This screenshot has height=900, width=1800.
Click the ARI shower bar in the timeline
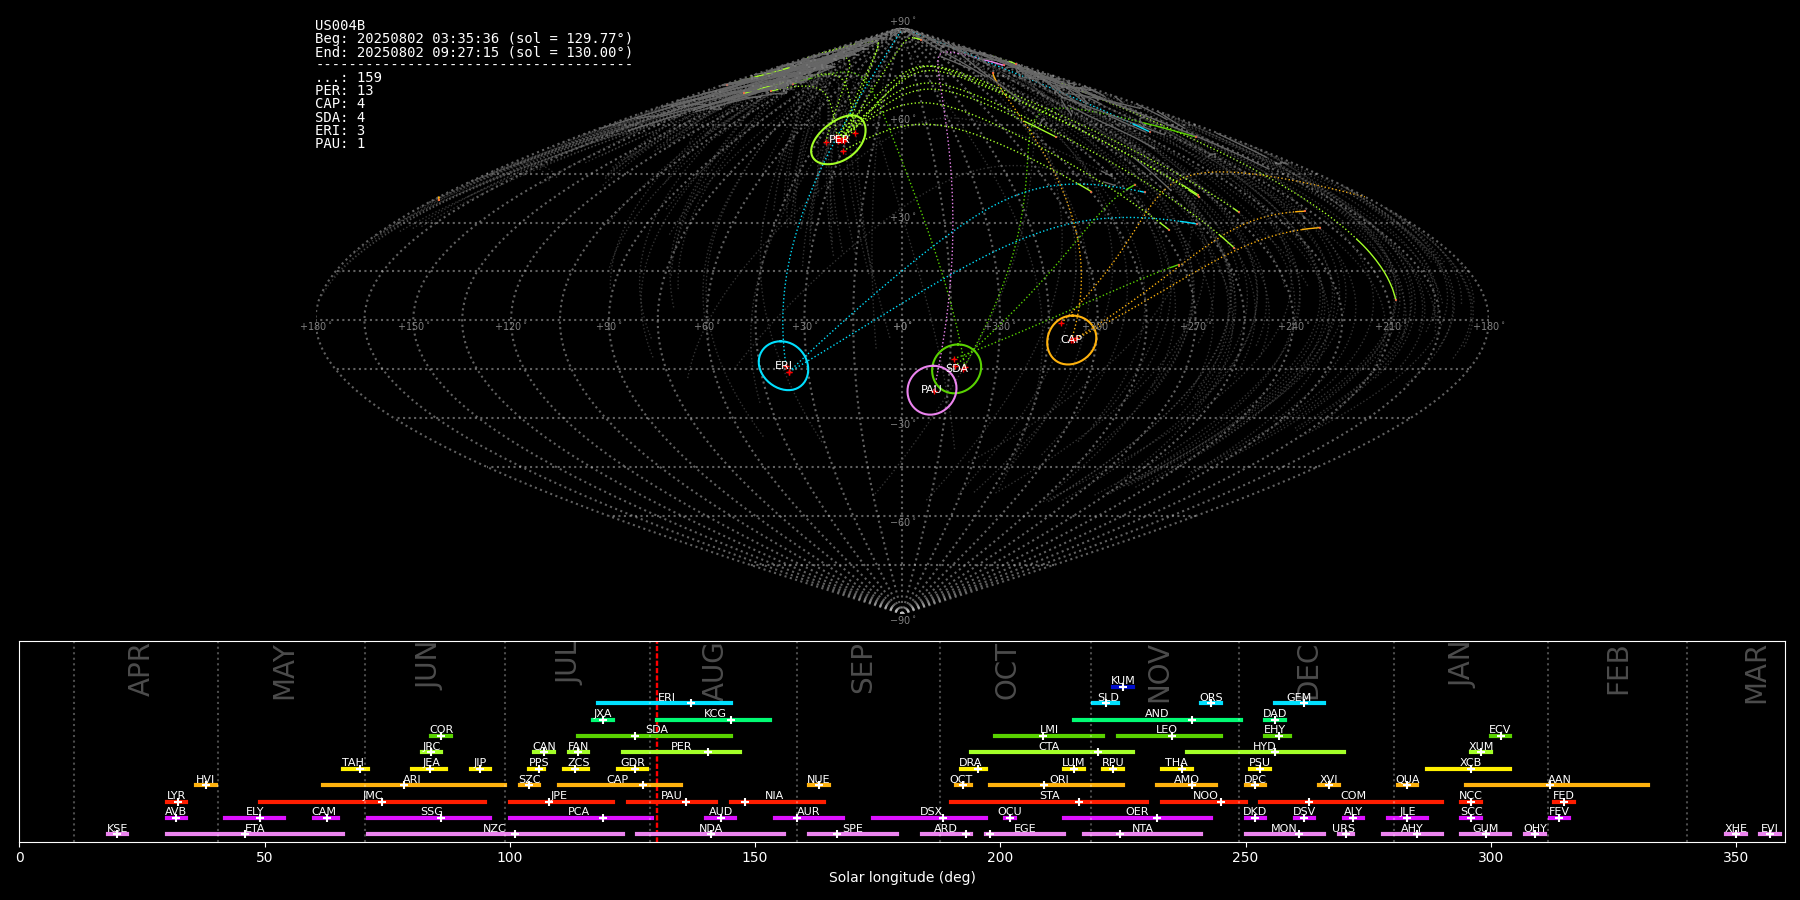tap(413, 785)
